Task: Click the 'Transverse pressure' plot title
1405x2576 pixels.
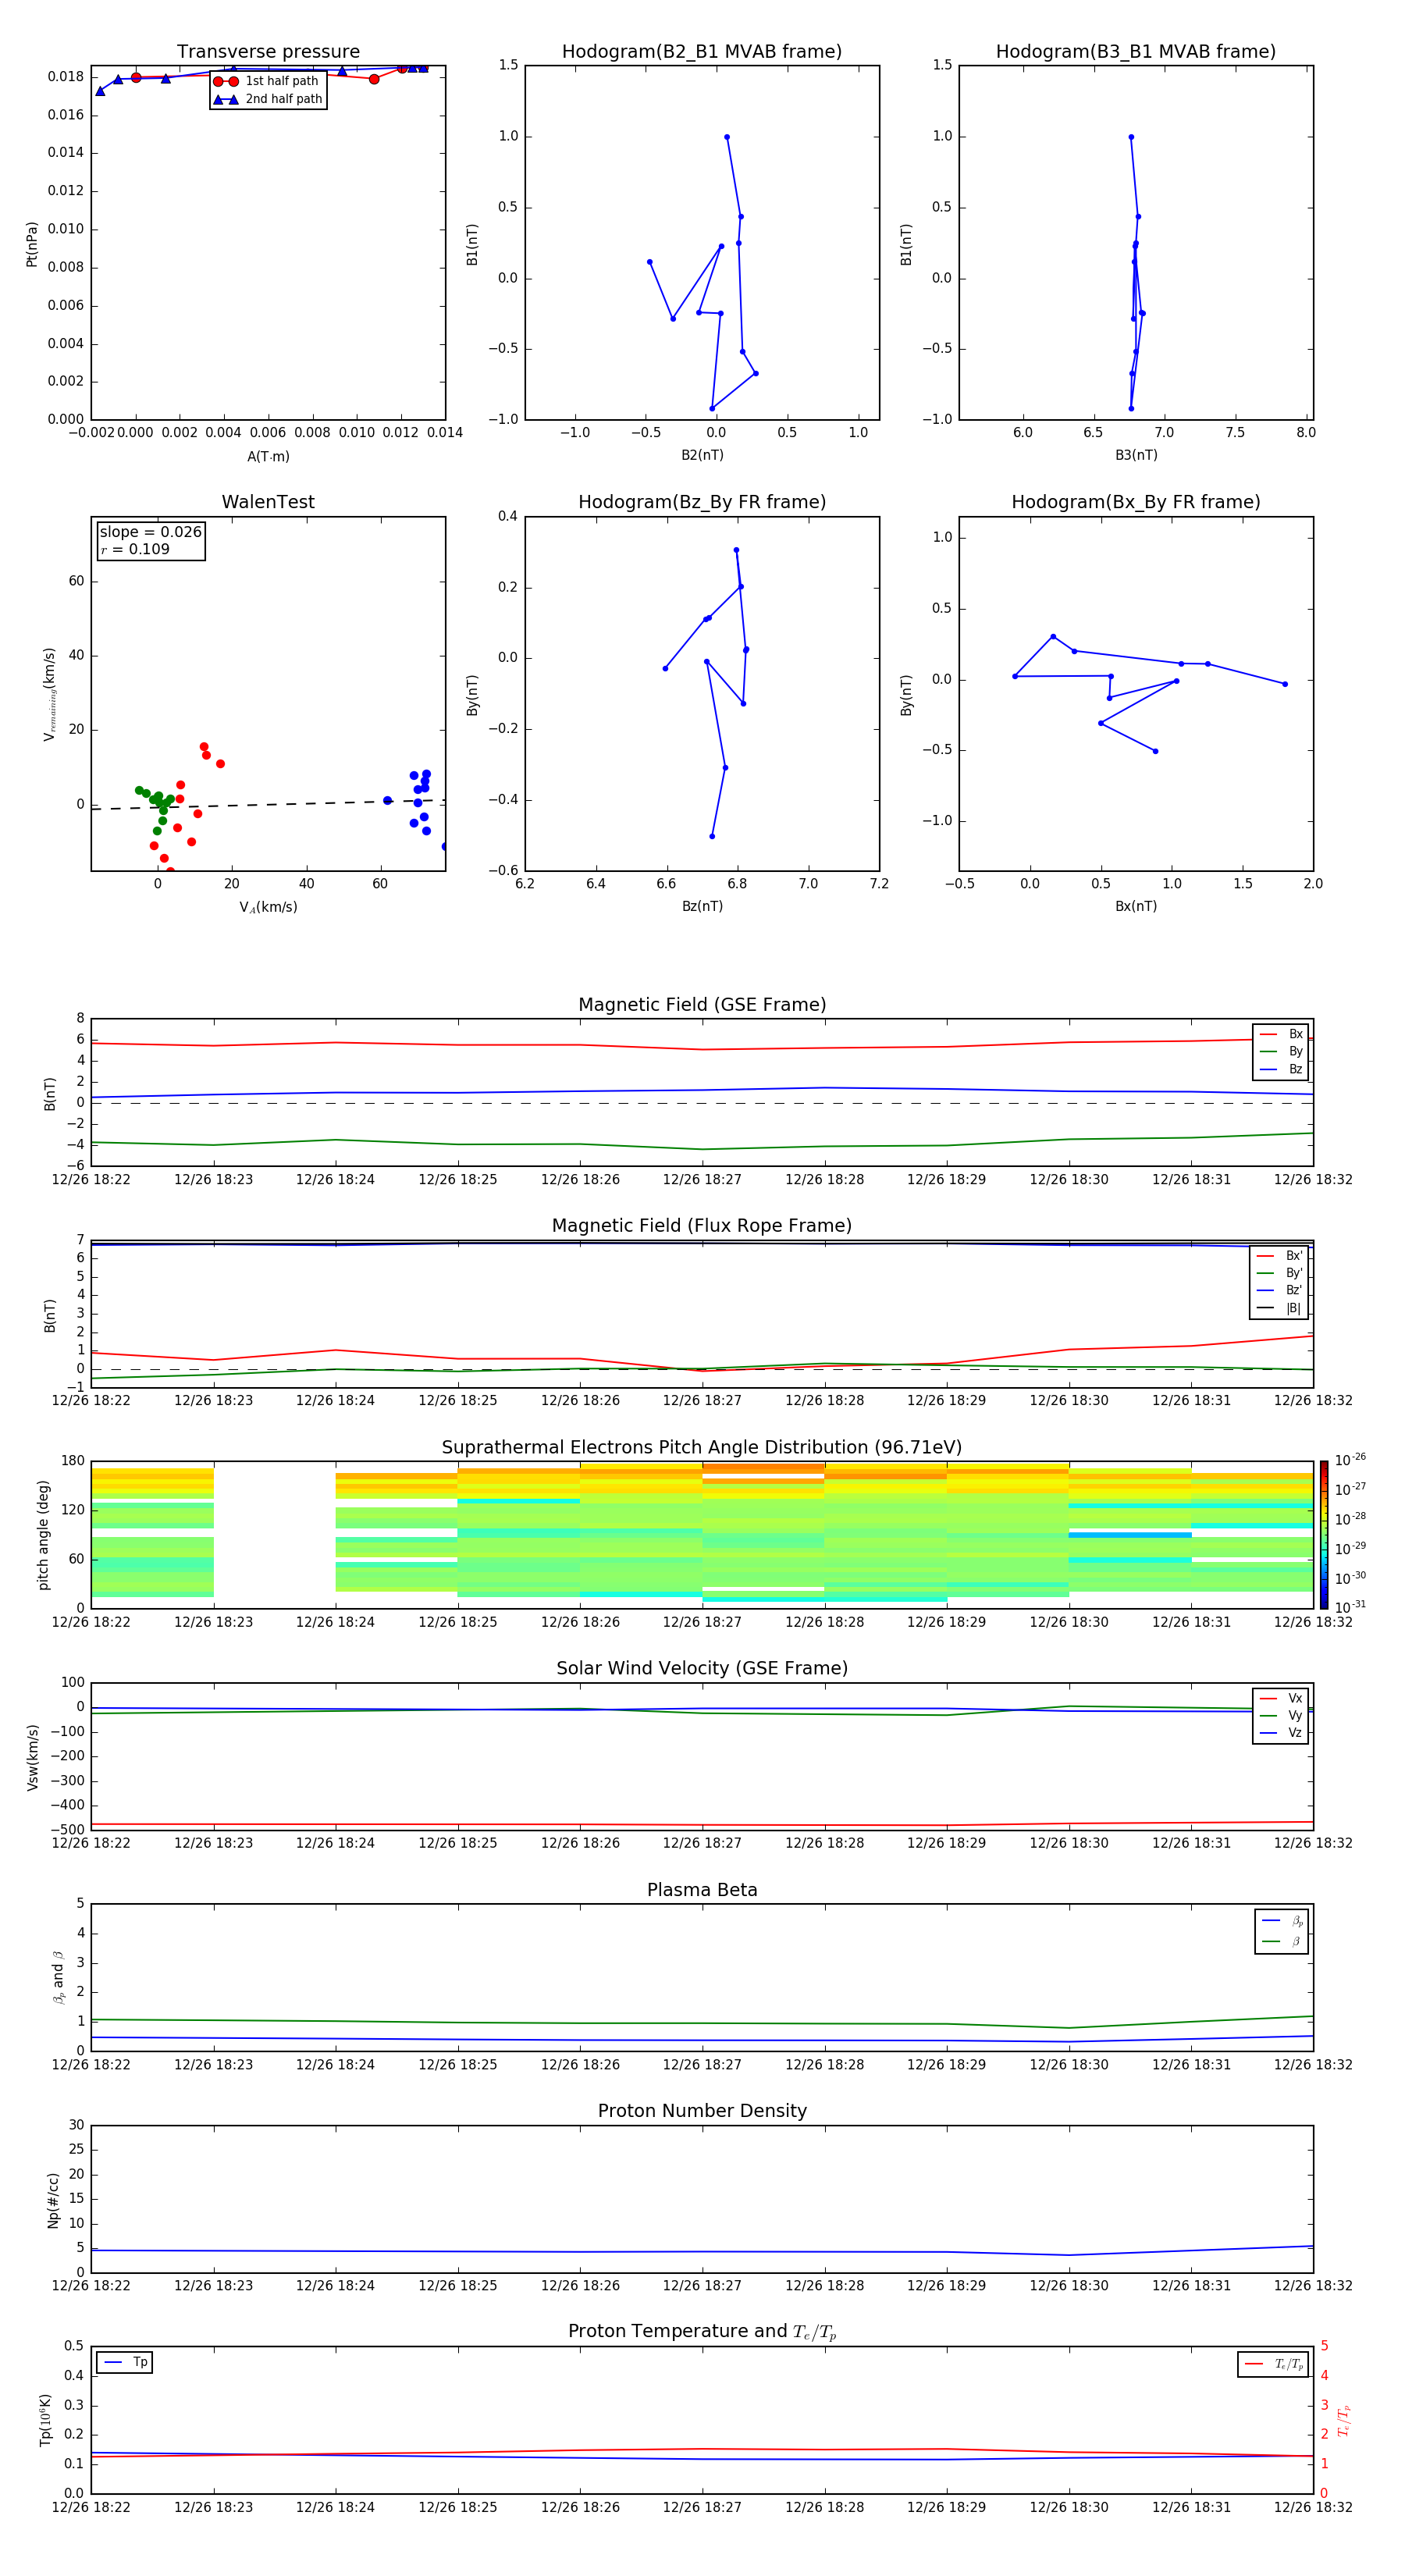Action: [268, 51]
